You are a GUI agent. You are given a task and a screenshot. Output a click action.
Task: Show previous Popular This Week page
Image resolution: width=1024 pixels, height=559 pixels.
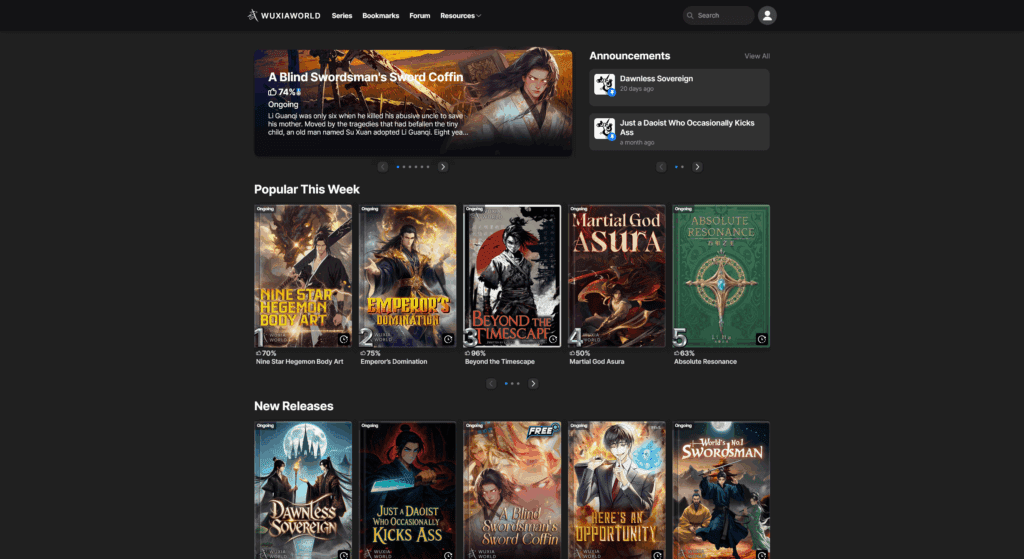click(x=491, y=384)
